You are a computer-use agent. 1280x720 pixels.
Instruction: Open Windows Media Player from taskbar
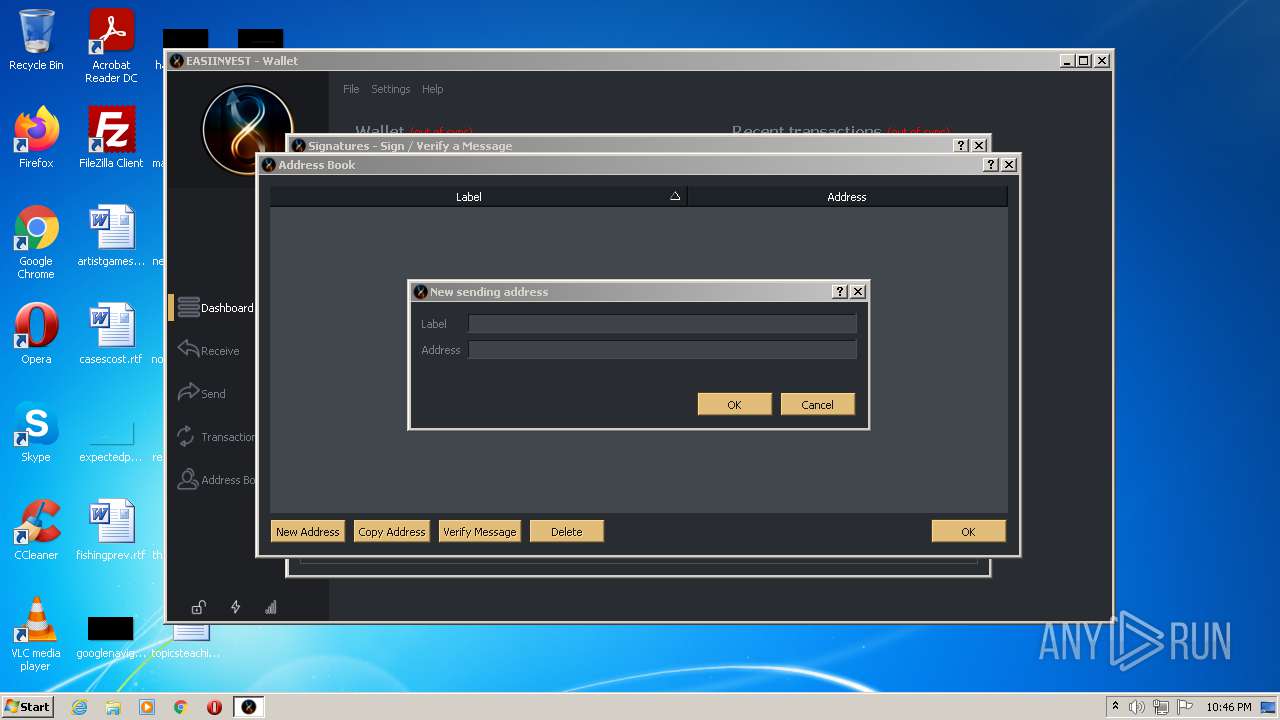(x=147, y=707)
